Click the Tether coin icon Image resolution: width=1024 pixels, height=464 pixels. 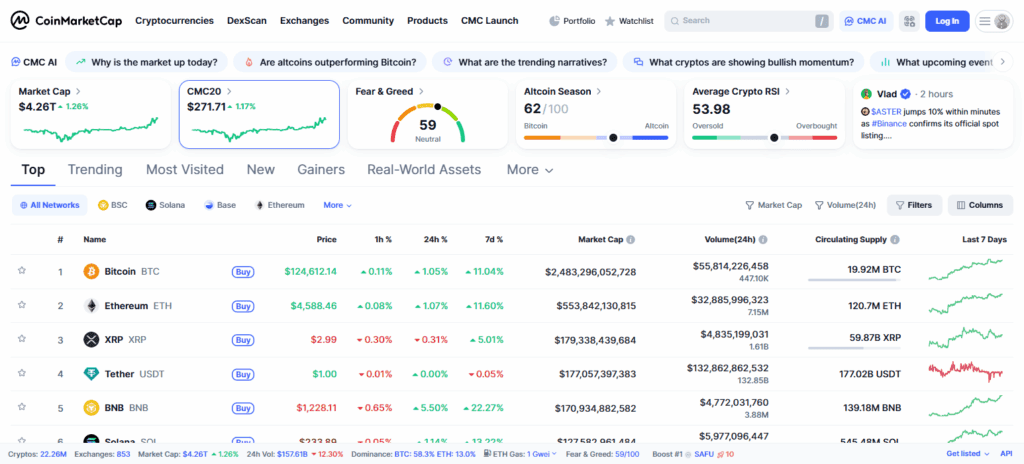click(91, 374)
